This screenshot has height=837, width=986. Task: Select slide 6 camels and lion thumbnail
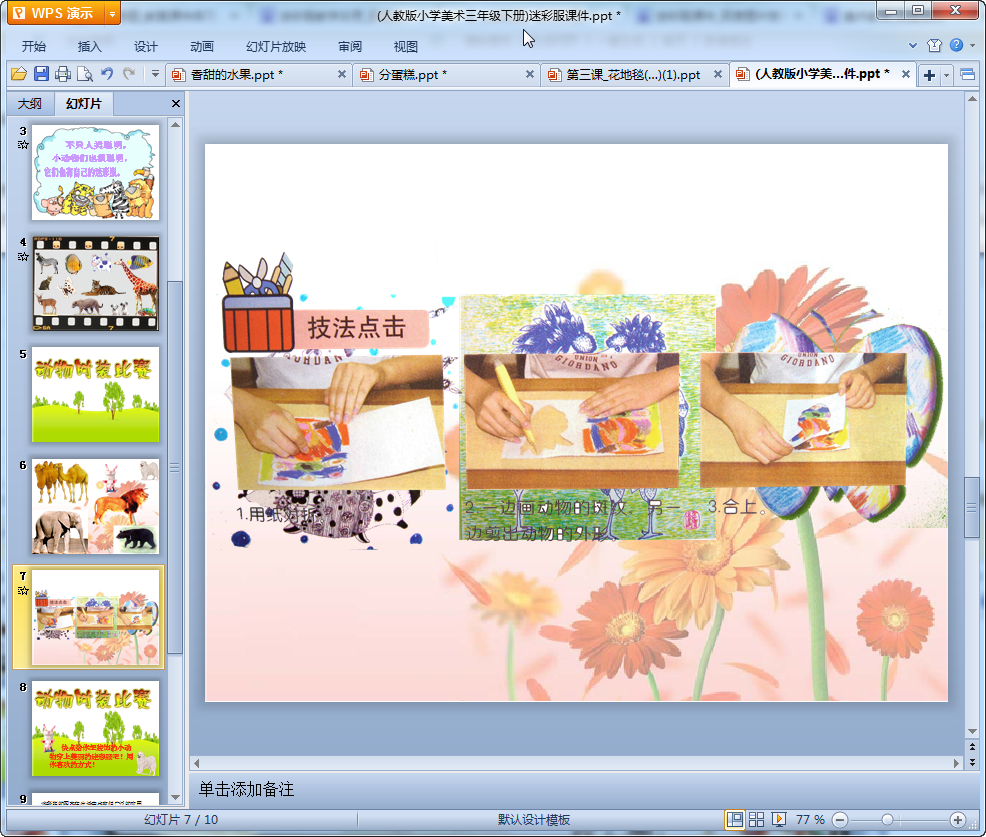pos(96,506)
